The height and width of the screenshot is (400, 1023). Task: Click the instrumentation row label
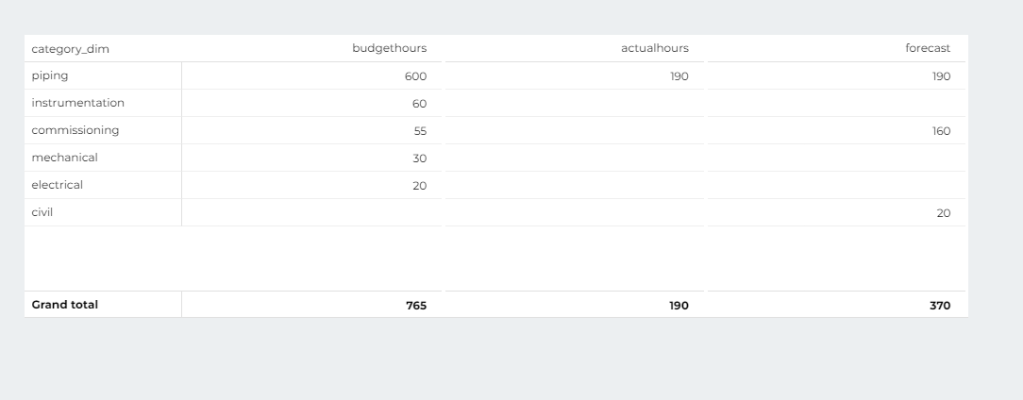coord(78,103)
